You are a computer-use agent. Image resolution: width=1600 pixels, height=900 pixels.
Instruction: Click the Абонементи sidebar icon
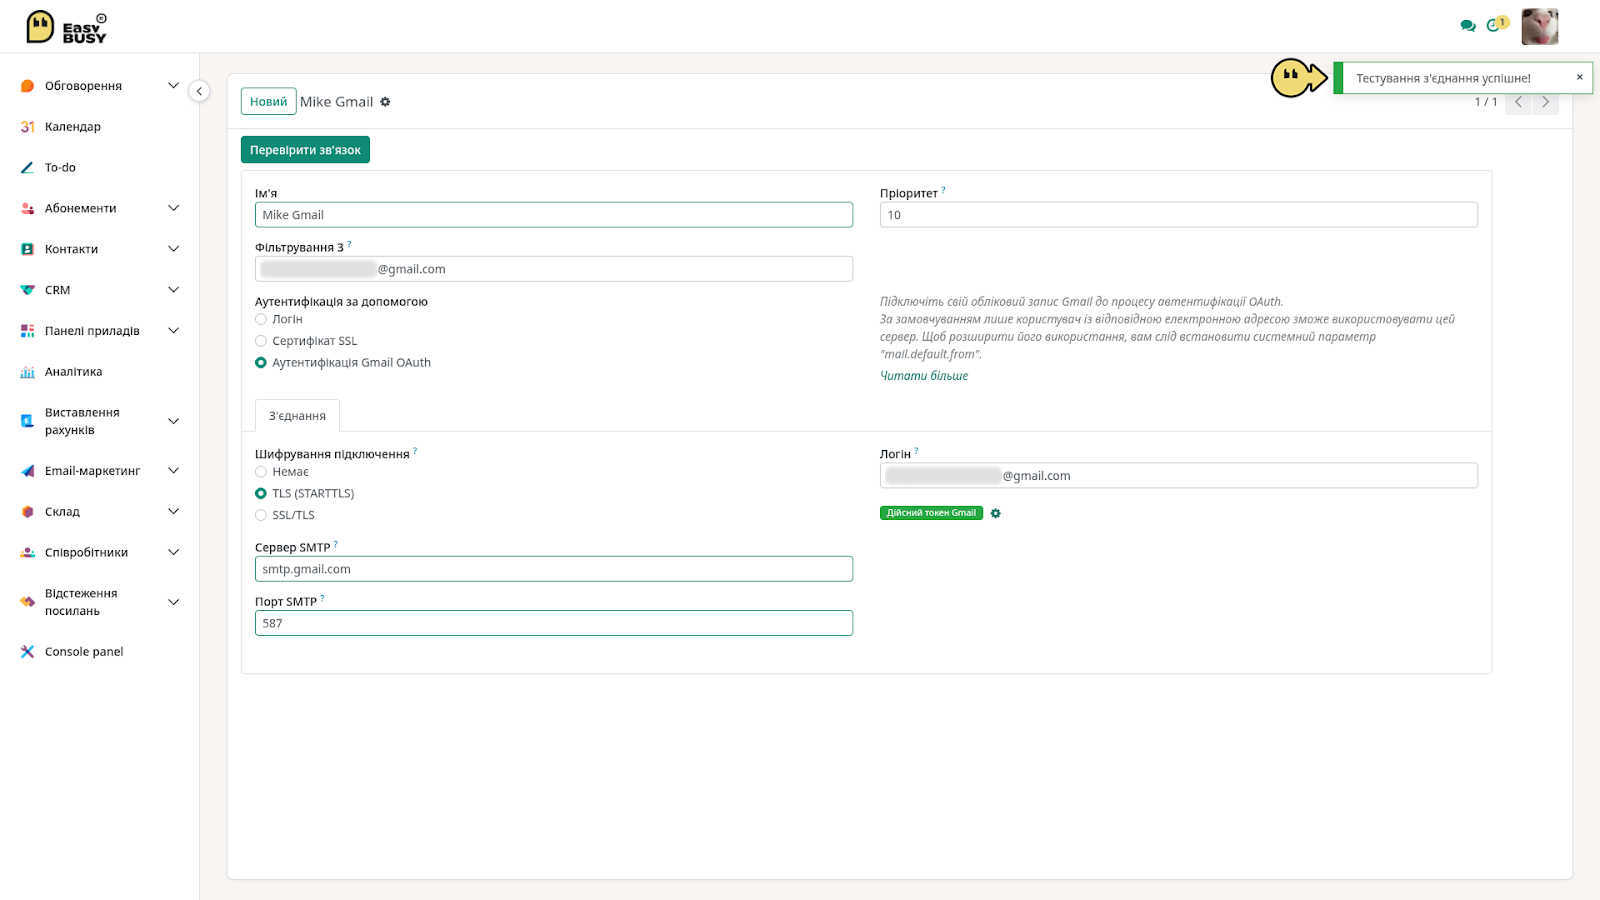coord(28,208)
